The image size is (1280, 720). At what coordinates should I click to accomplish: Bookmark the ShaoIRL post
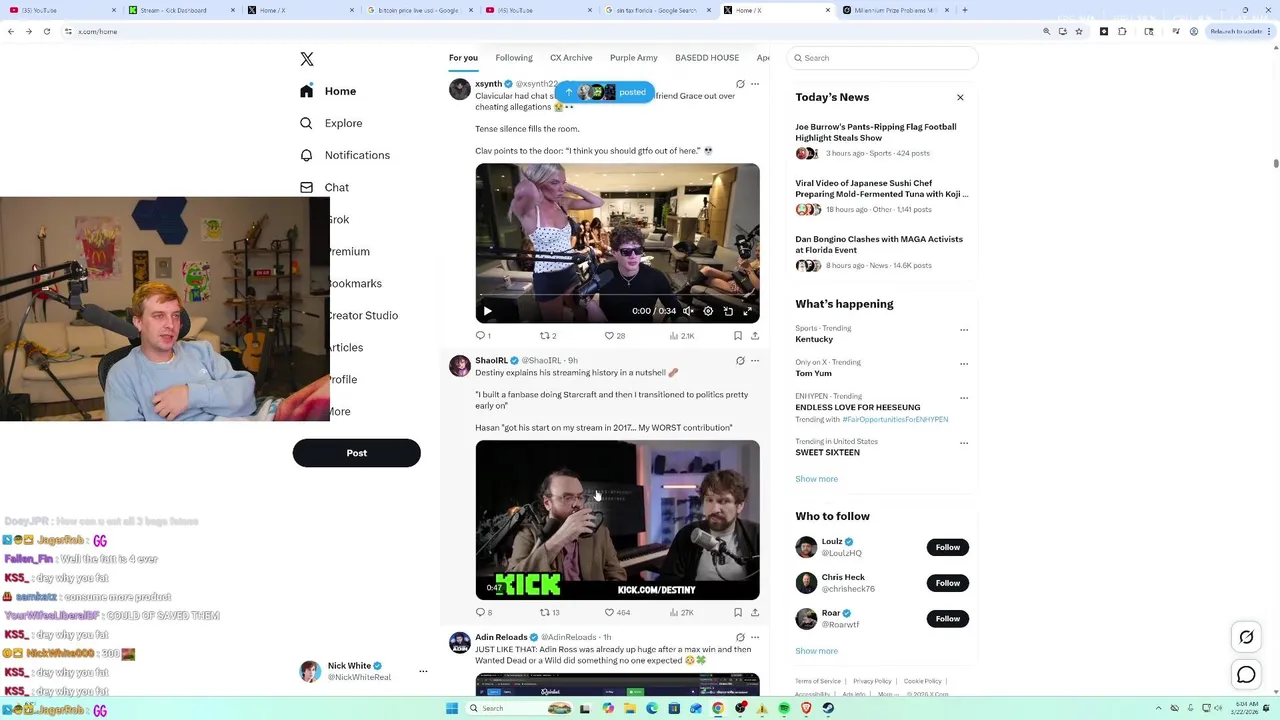(738, 612)
